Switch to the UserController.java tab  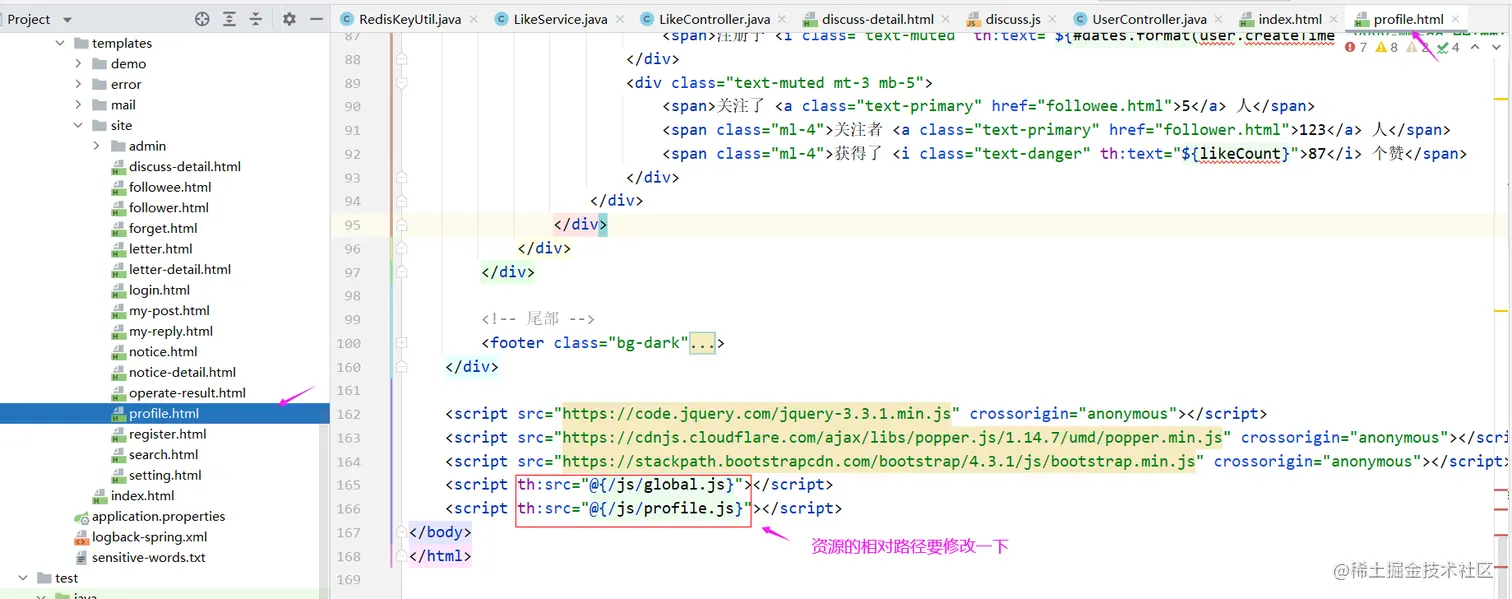click(1148, 19)
